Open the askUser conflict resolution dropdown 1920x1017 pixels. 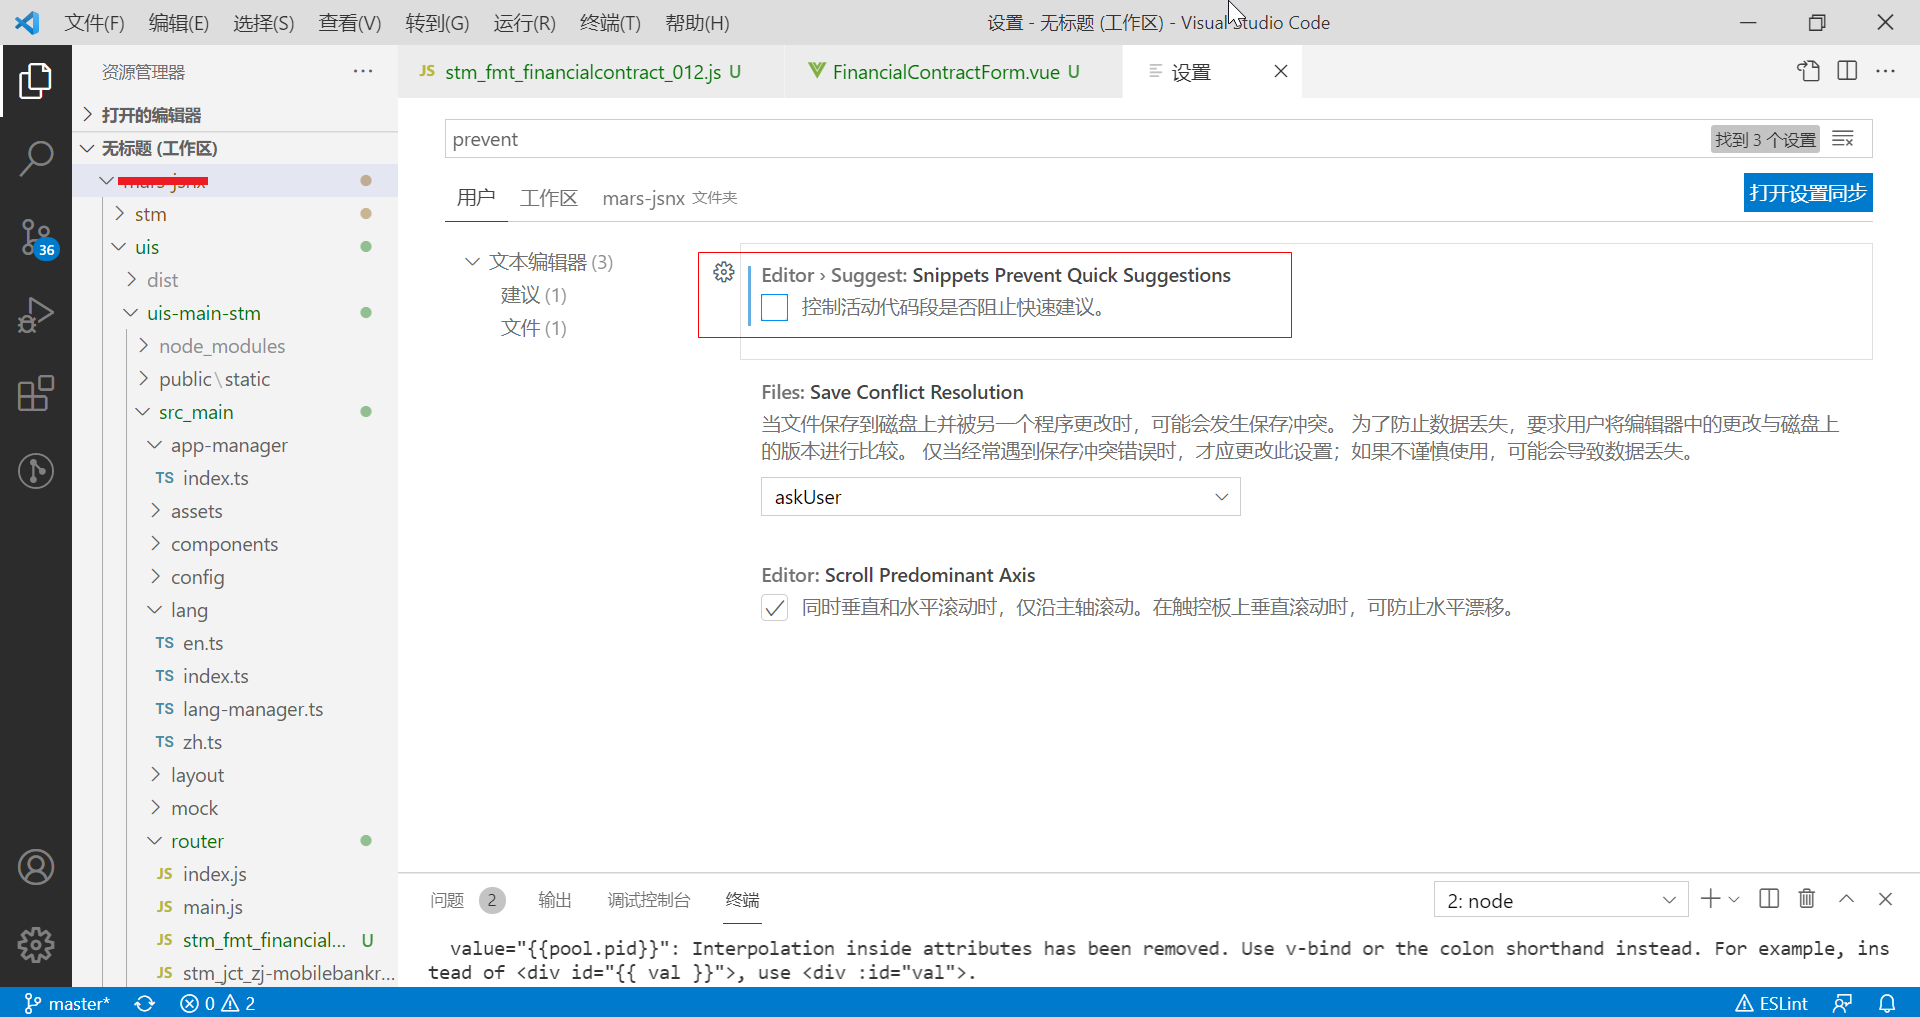click(x=1000, y=496)
